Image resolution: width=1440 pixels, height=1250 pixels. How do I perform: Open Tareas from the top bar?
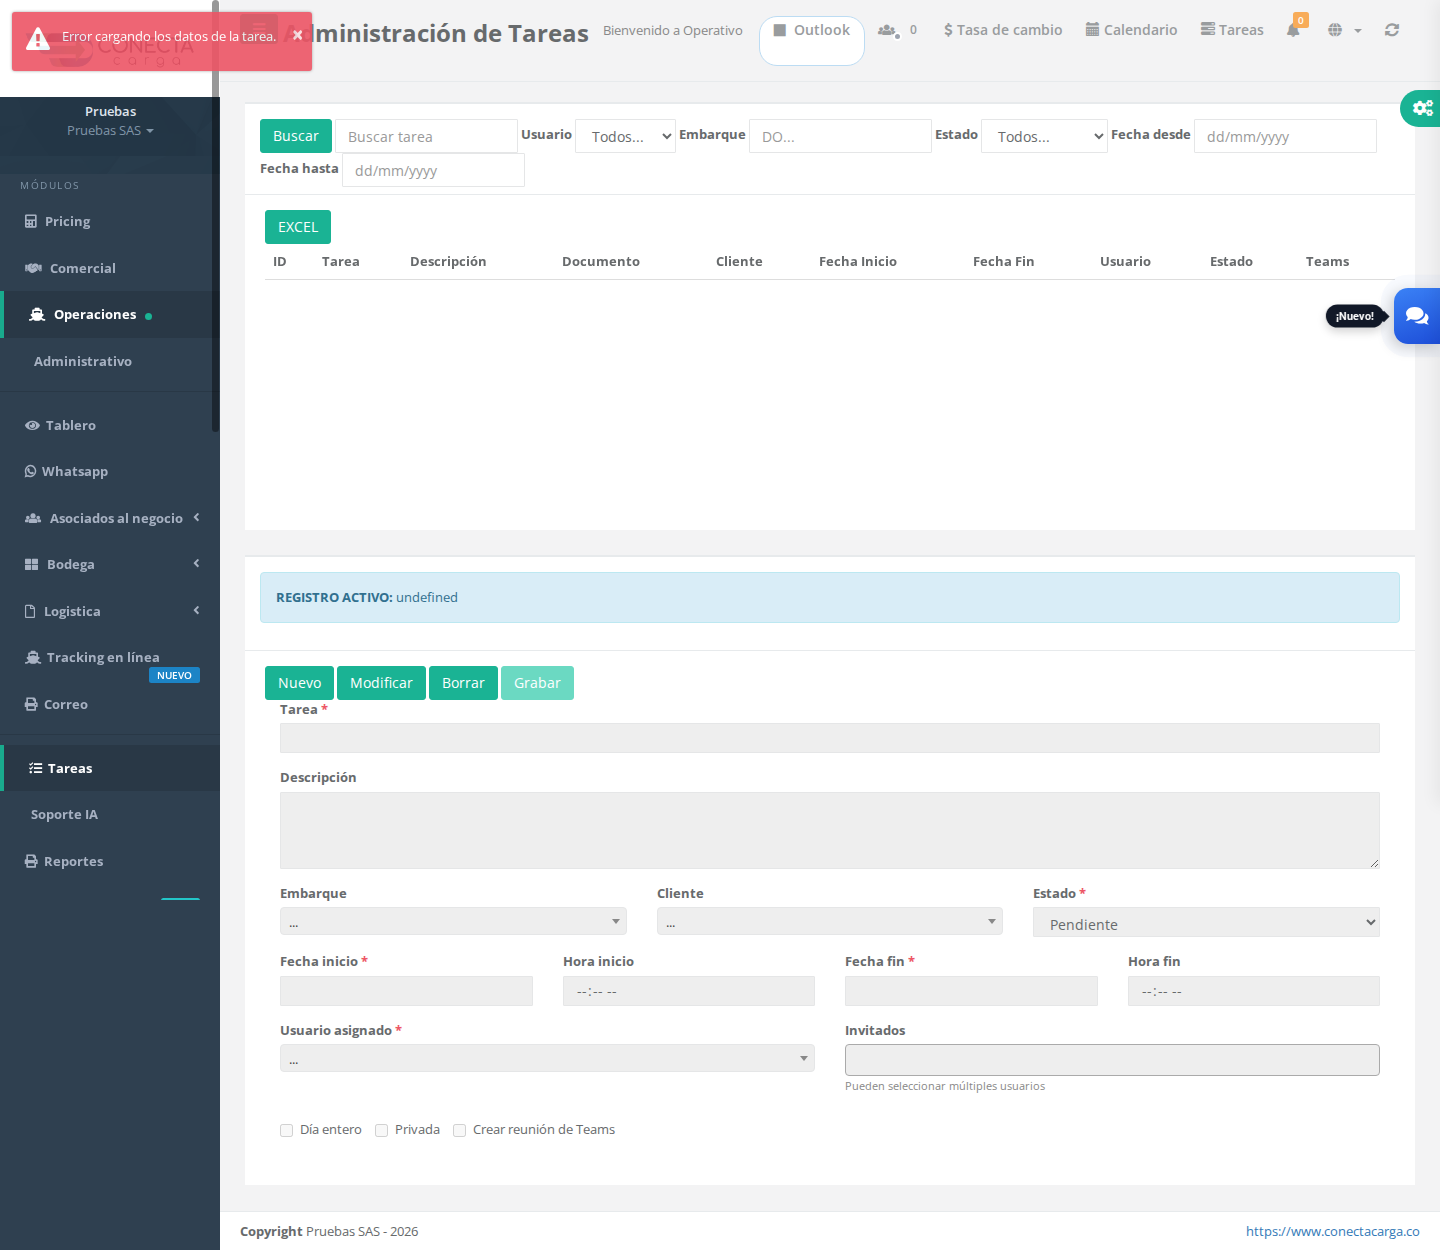1232,30
